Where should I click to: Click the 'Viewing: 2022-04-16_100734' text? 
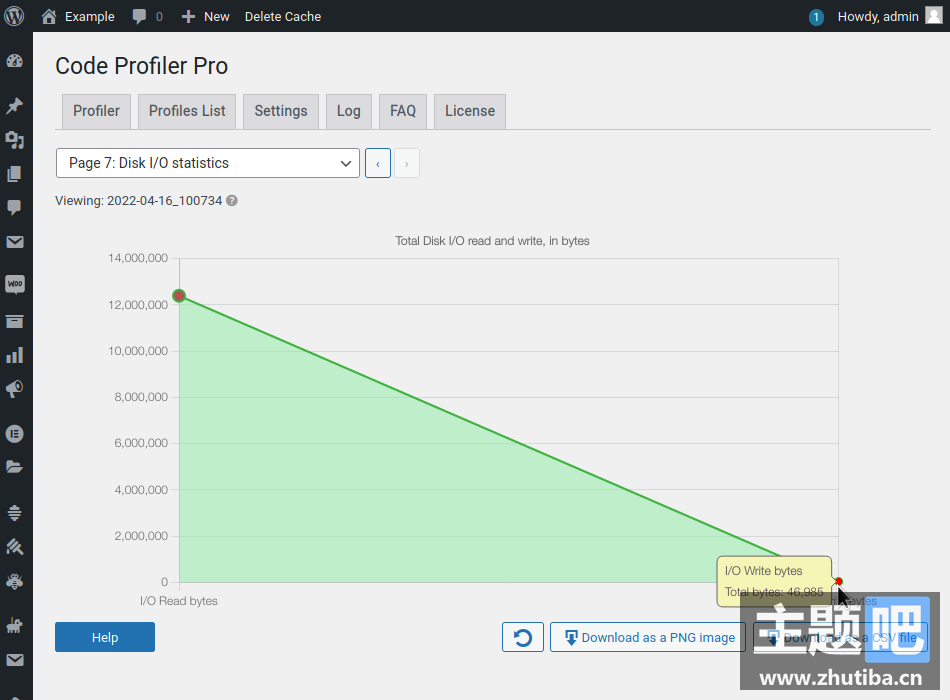[x=139, y=201]
